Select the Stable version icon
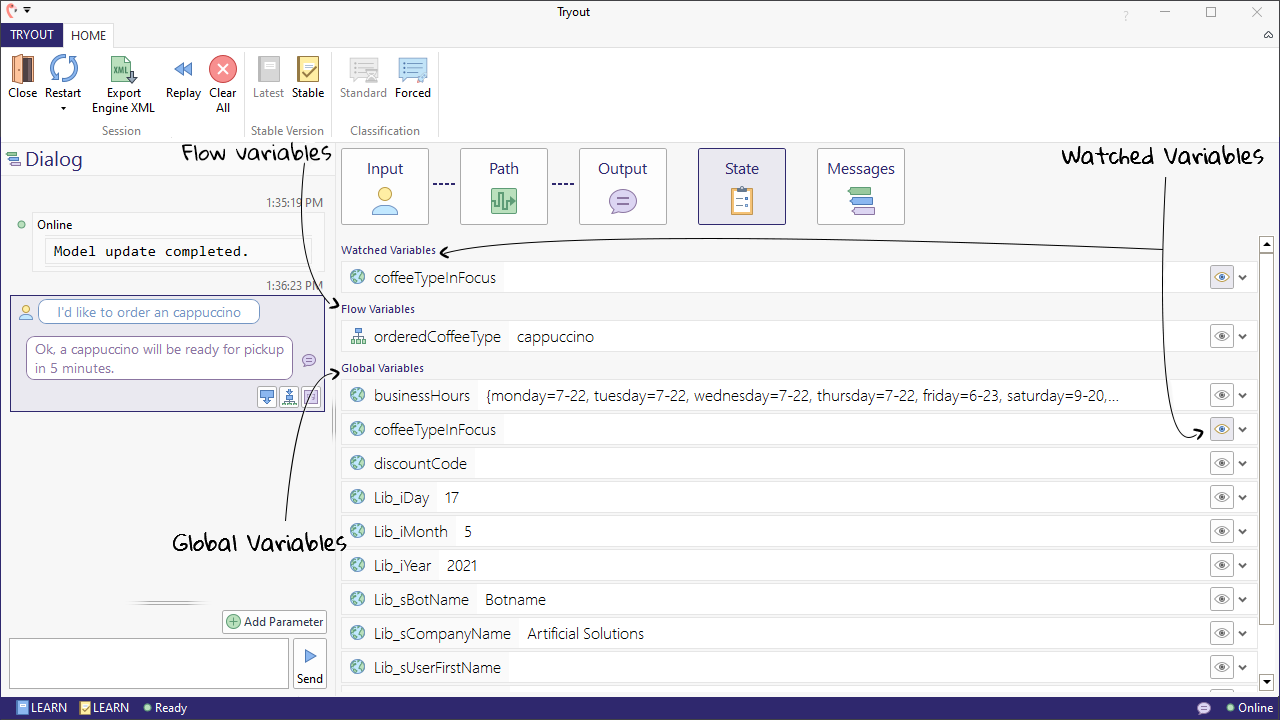This screenshot has height=720, width=1280. [x=308, y=69]
